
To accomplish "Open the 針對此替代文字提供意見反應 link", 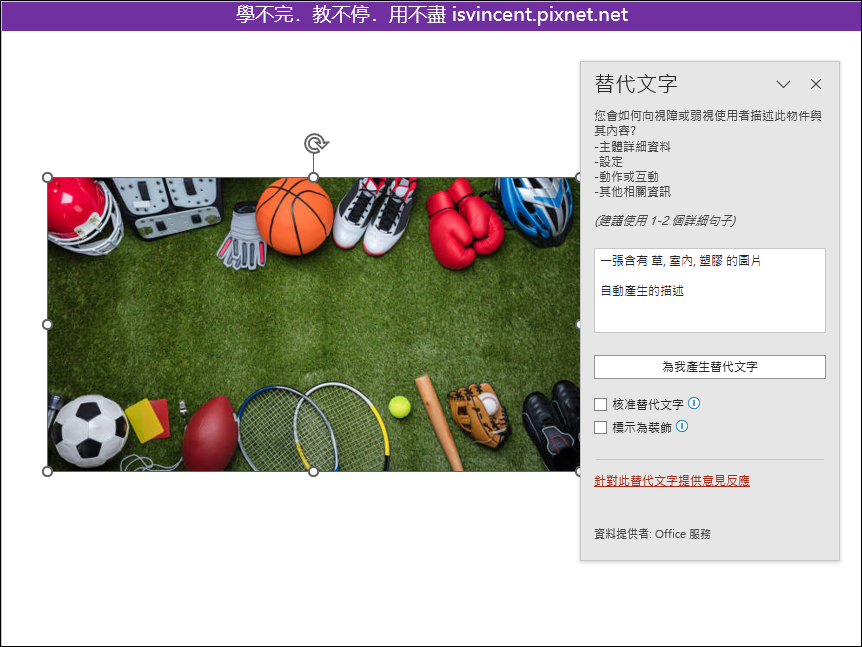I will coord(672,481).
